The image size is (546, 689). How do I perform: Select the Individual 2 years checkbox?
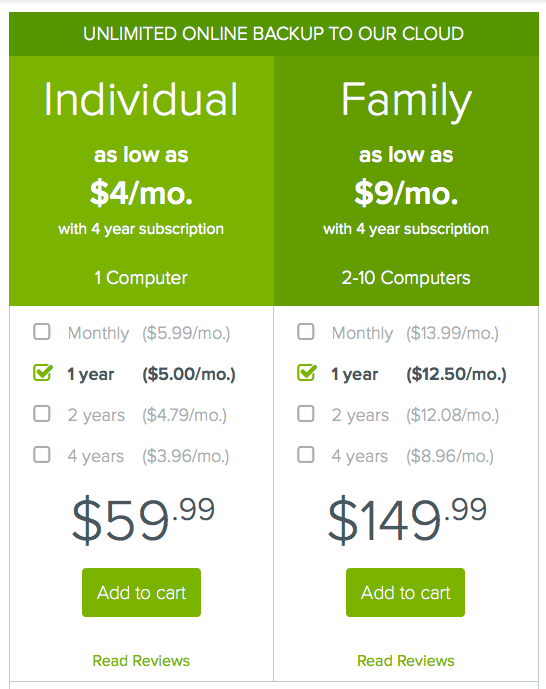pos(42,413)
